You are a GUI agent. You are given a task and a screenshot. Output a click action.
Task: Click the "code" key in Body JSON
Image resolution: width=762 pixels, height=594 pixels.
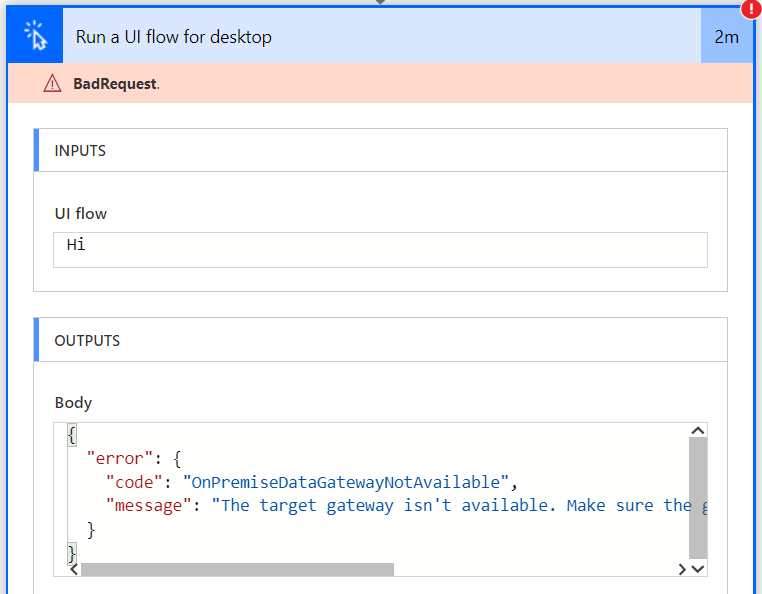(x=135, y=482)
